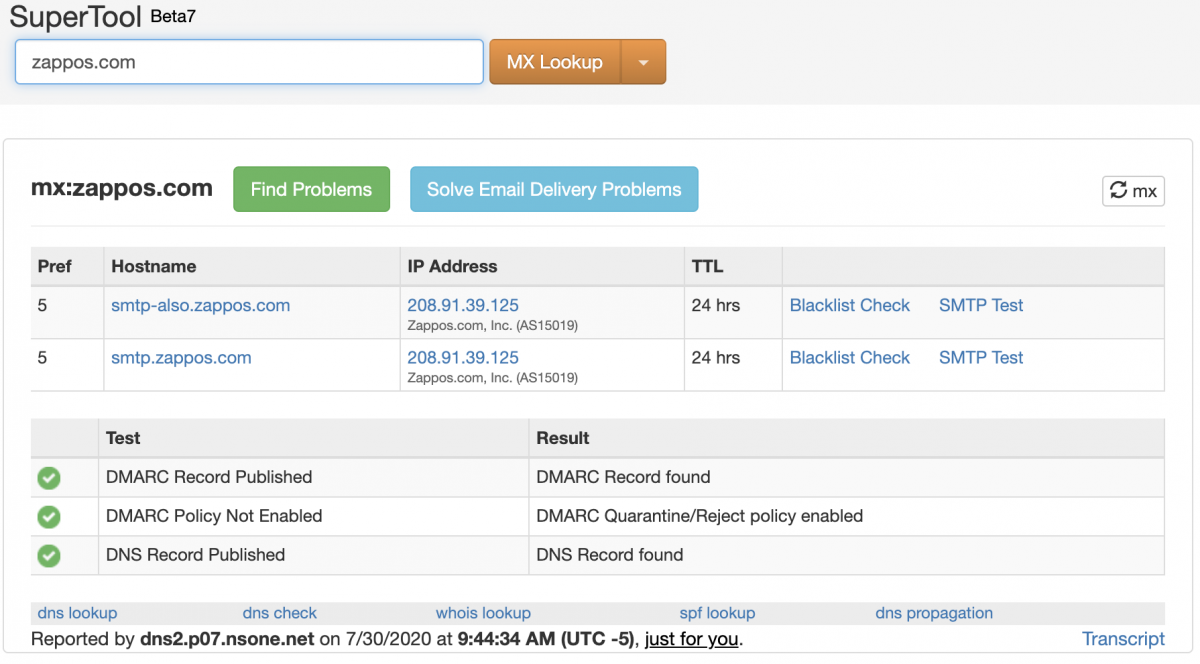Click the SuperTool title
This screenshot has width=1200, height=664.
(76, 16)
